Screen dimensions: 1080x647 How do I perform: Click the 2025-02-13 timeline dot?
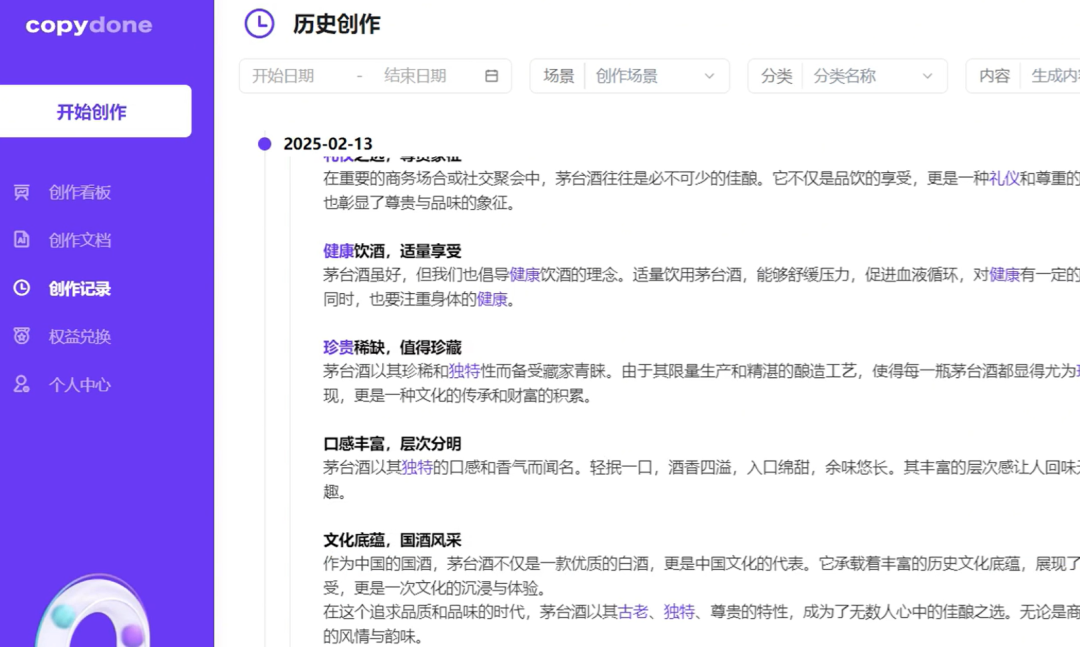[264, 143]
